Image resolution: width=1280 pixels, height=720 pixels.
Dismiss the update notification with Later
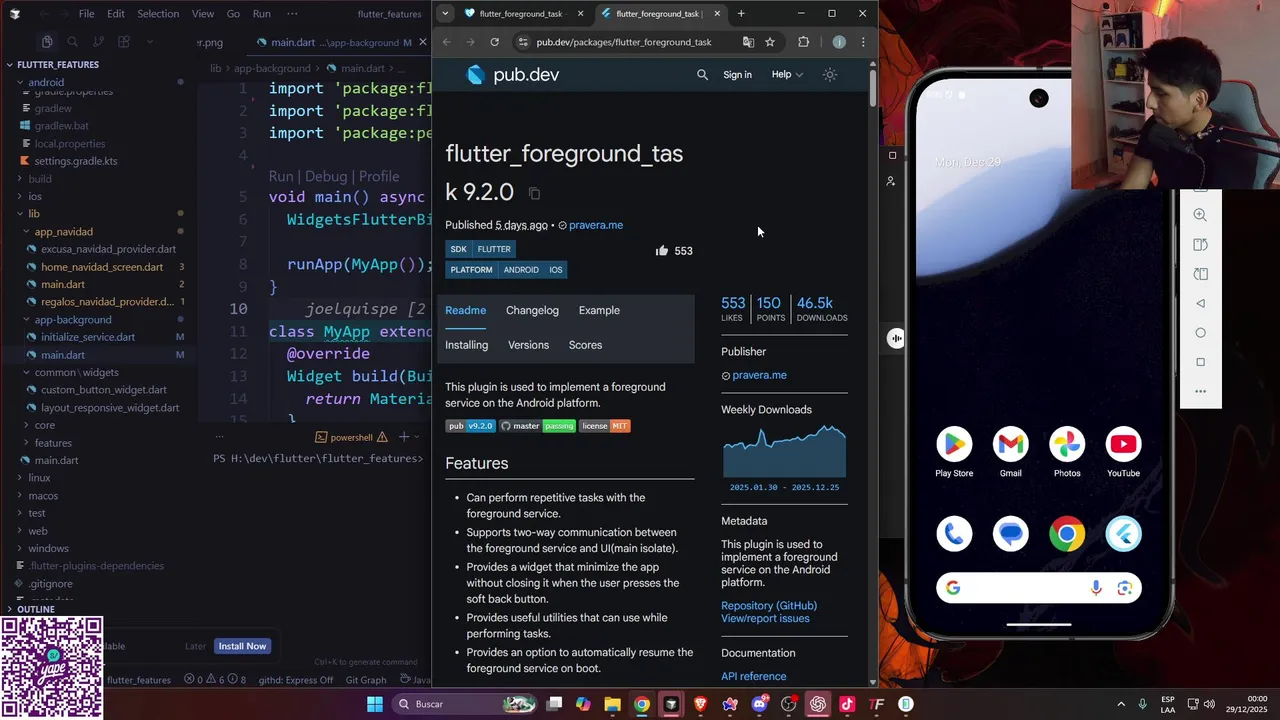195,646
